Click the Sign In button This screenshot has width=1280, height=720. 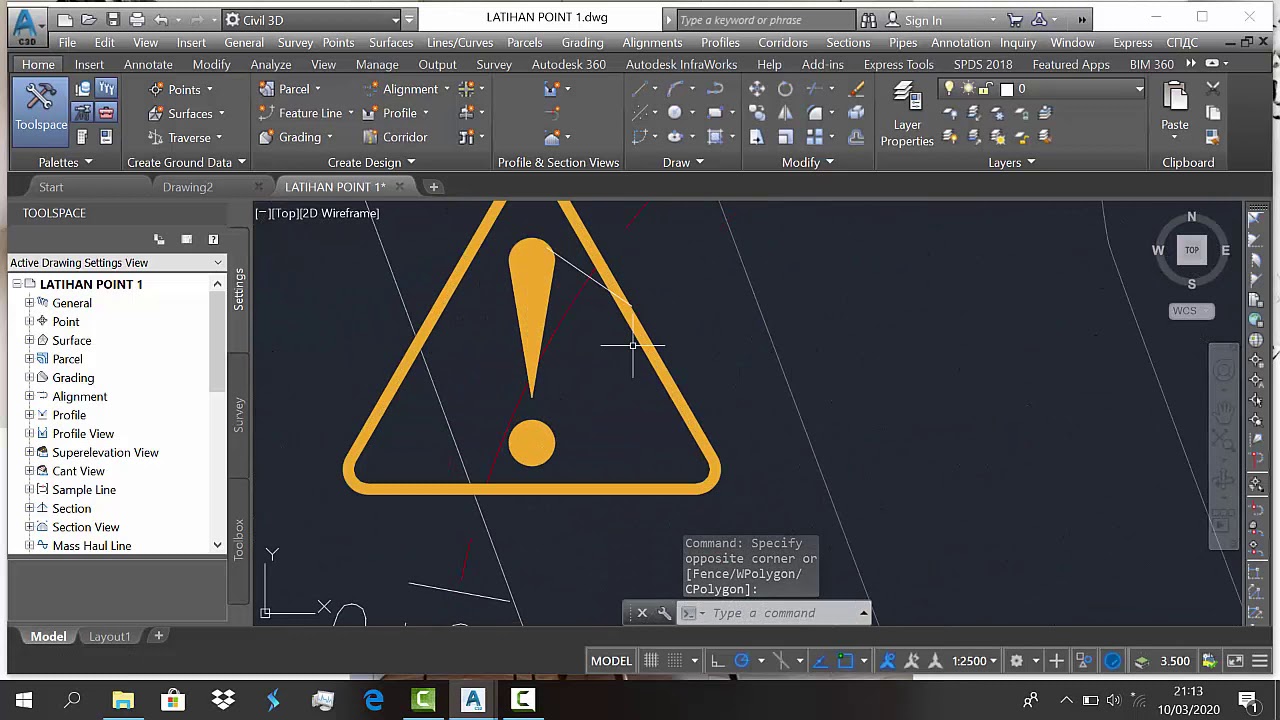pyautogui.click(x=924, y=20)
